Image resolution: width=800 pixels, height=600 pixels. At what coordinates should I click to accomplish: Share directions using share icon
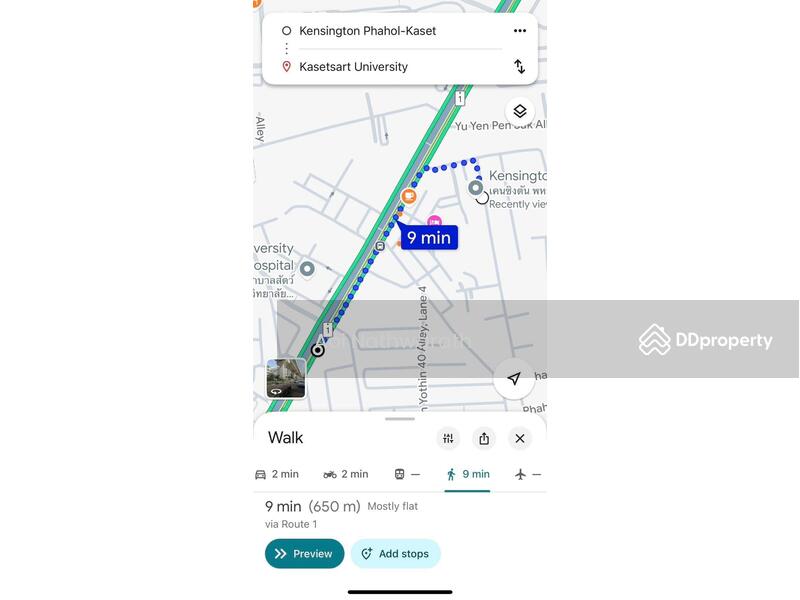coord(484,438)
